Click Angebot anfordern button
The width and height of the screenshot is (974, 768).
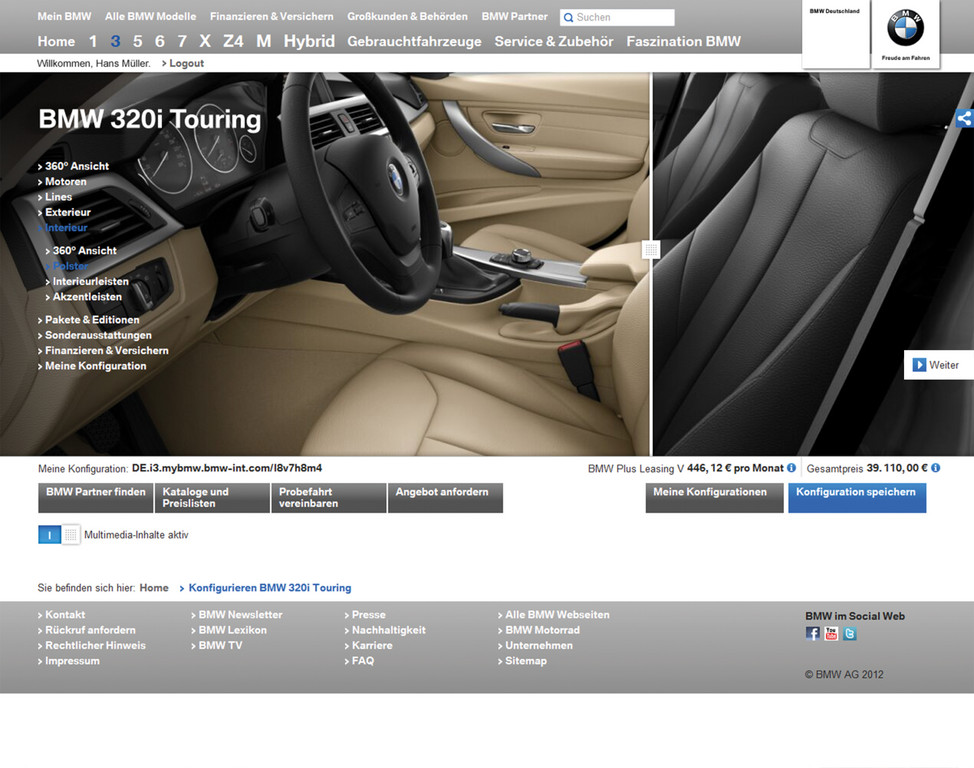click(445, 498)
